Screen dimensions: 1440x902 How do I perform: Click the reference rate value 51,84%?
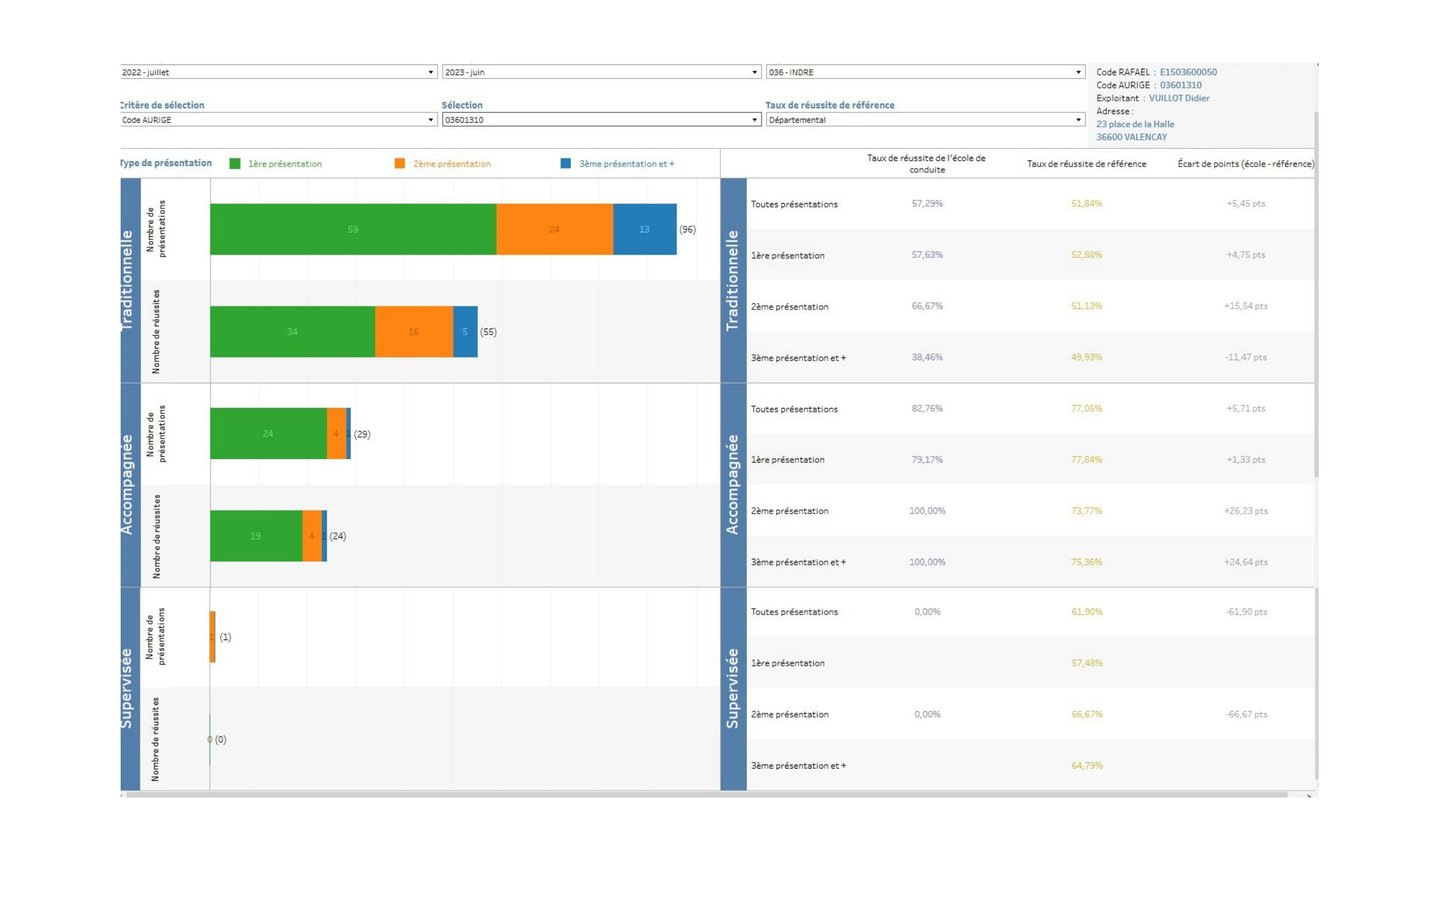[x=1087, y=204]
